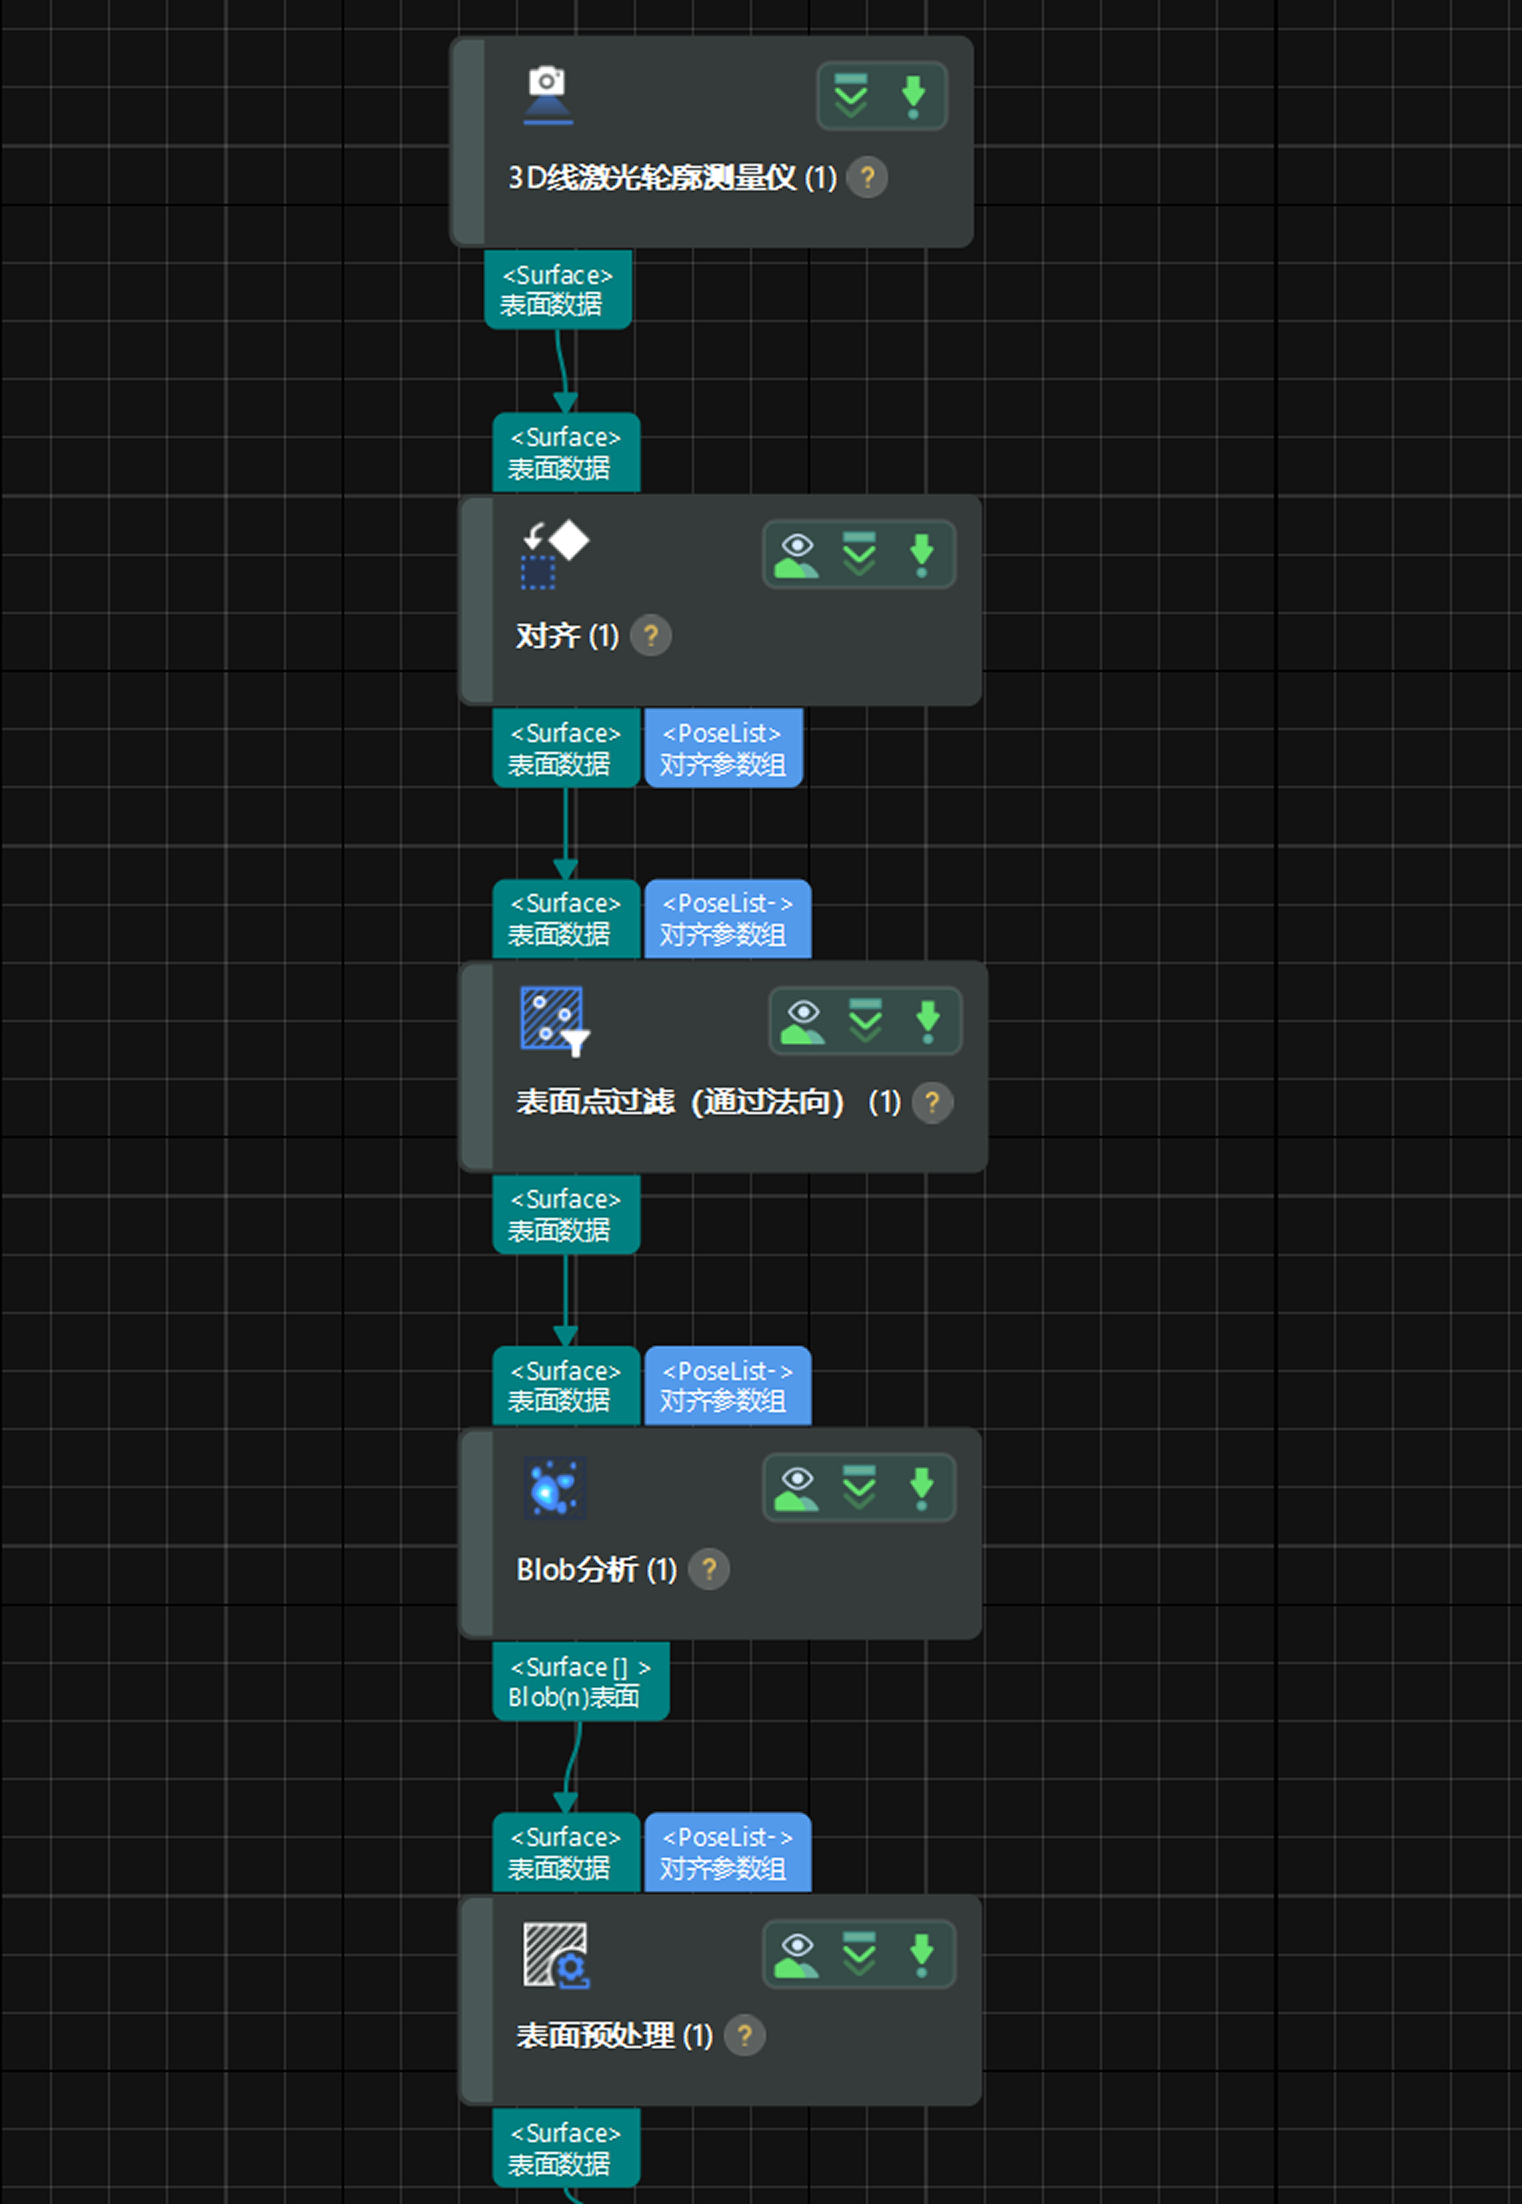Click the Surface output port under 3D线激光轮廓测量仪

click(558, 290)
